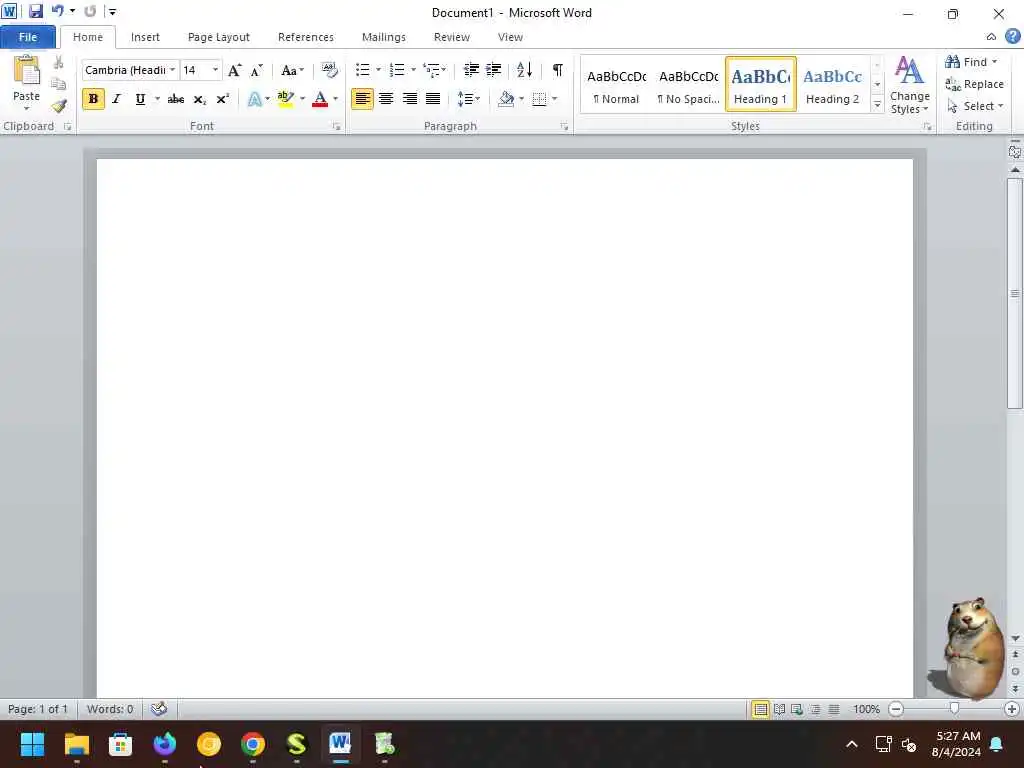The height and width of the screenshot is (768, 1024).
Task: Toggle Bold formatting
Action: 93,99
